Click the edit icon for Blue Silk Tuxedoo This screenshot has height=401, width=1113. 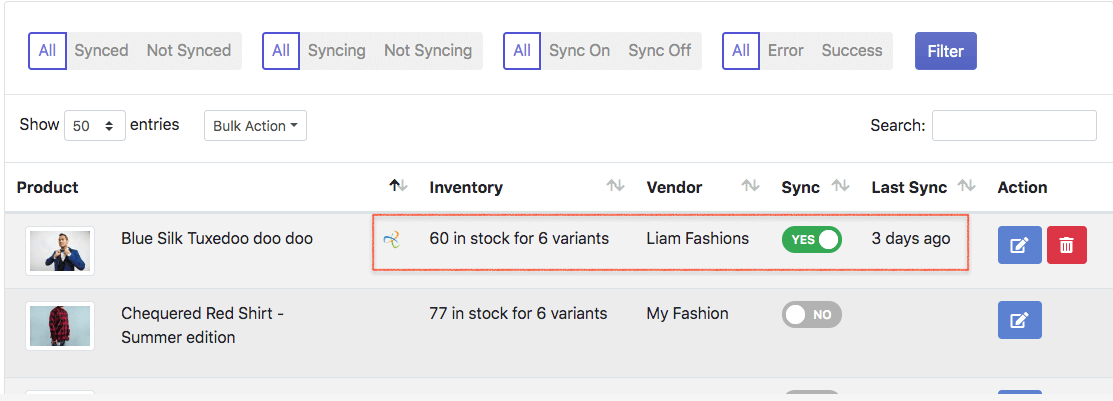[x=1019, y=245]
